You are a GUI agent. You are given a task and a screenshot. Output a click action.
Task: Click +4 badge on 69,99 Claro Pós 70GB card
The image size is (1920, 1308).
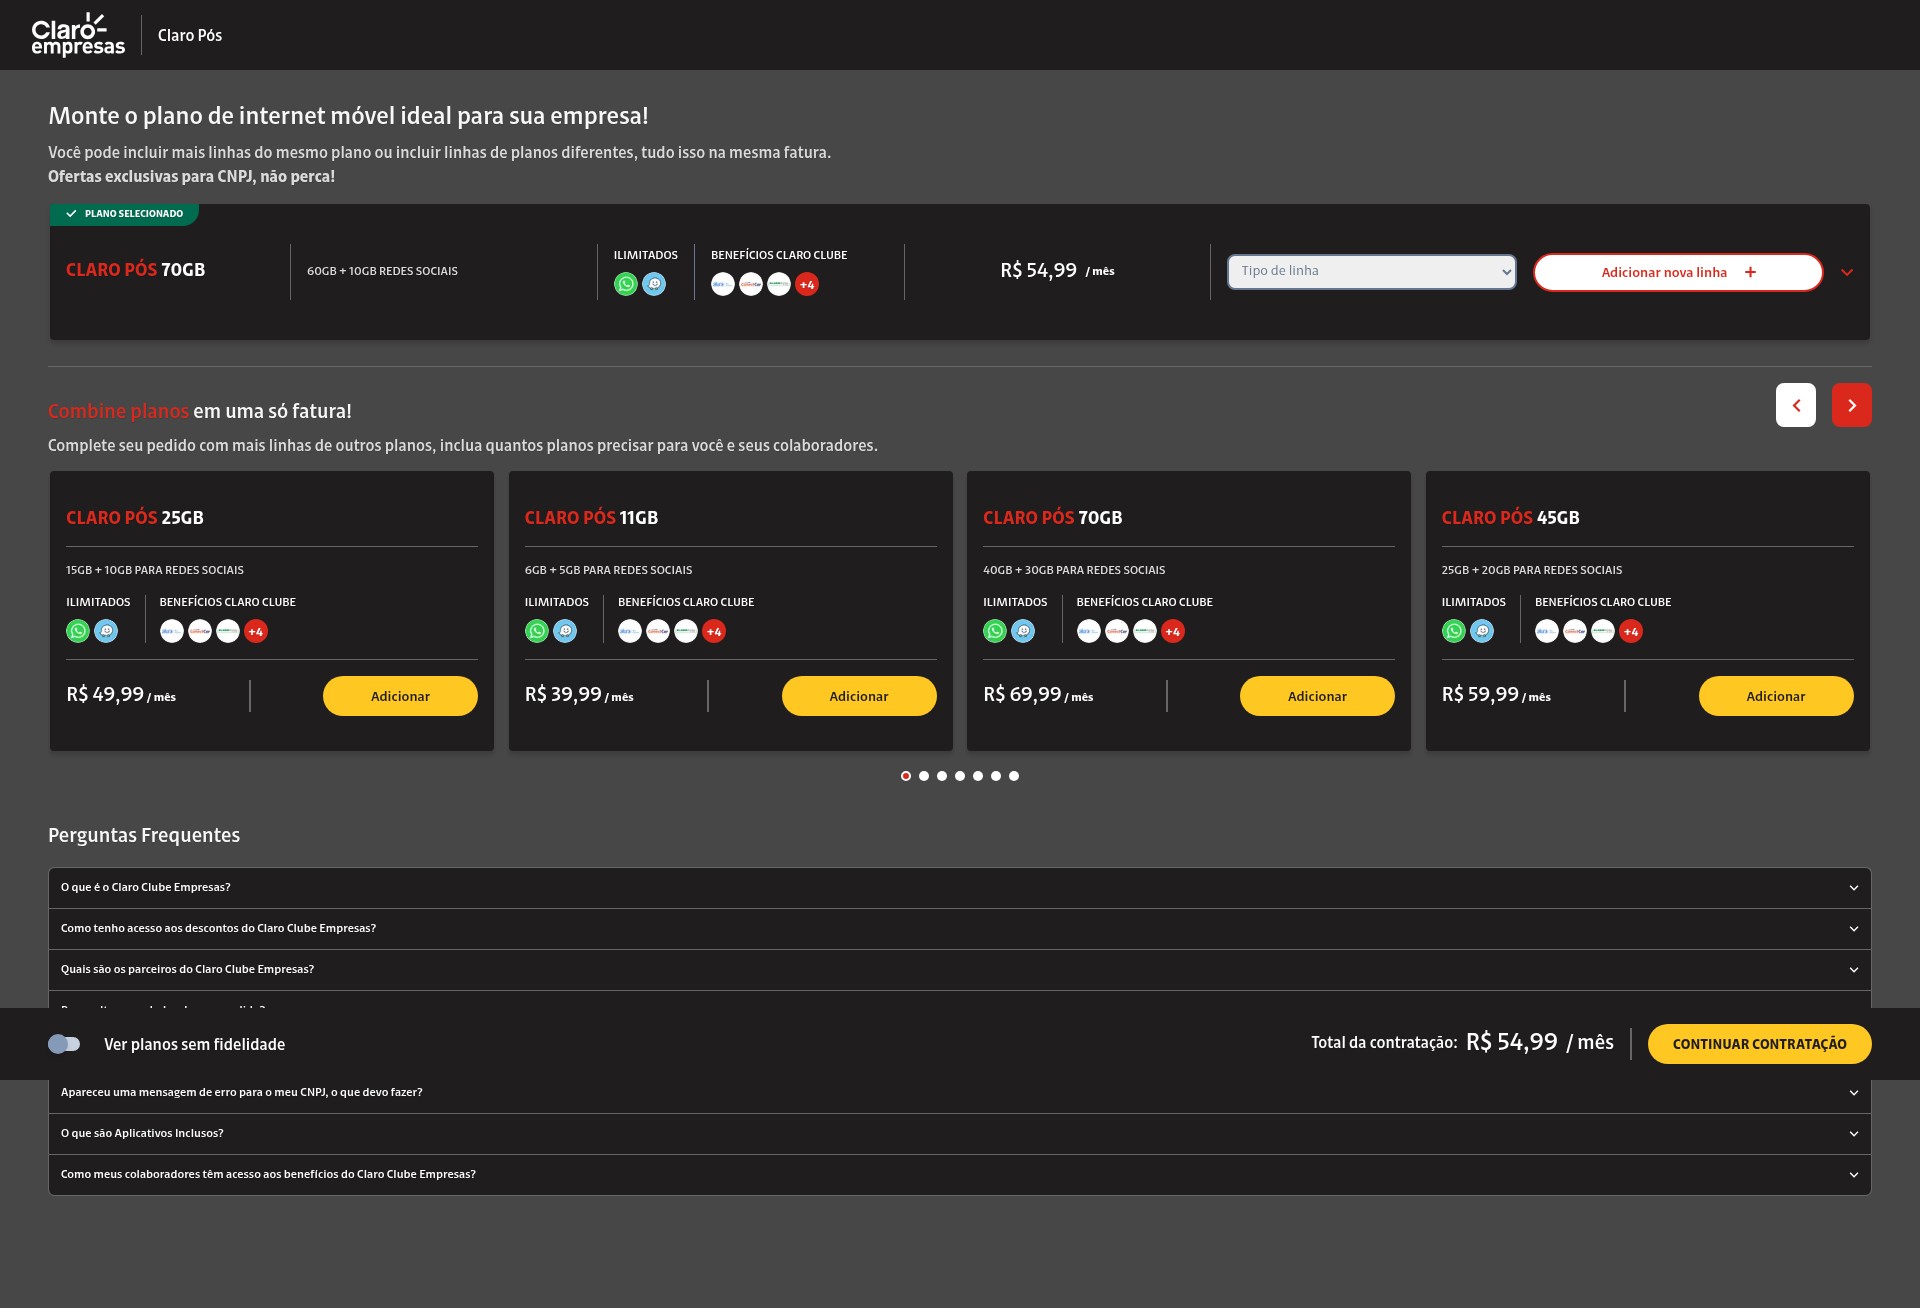click(1173, 631)
